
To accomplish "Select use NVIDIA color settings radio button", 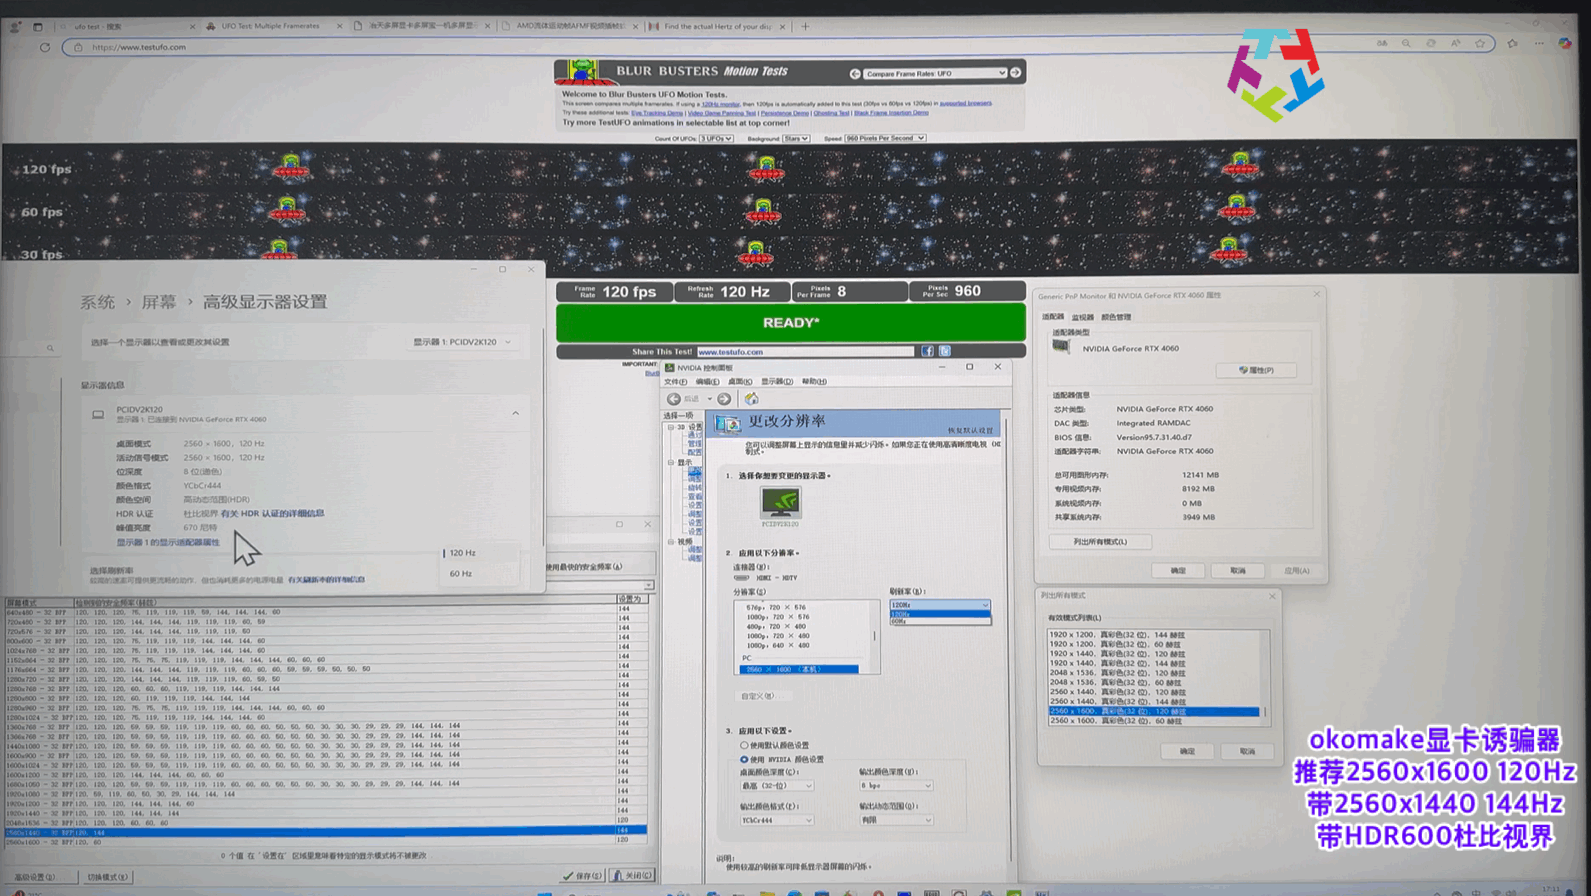I will (x=744, y=759).
